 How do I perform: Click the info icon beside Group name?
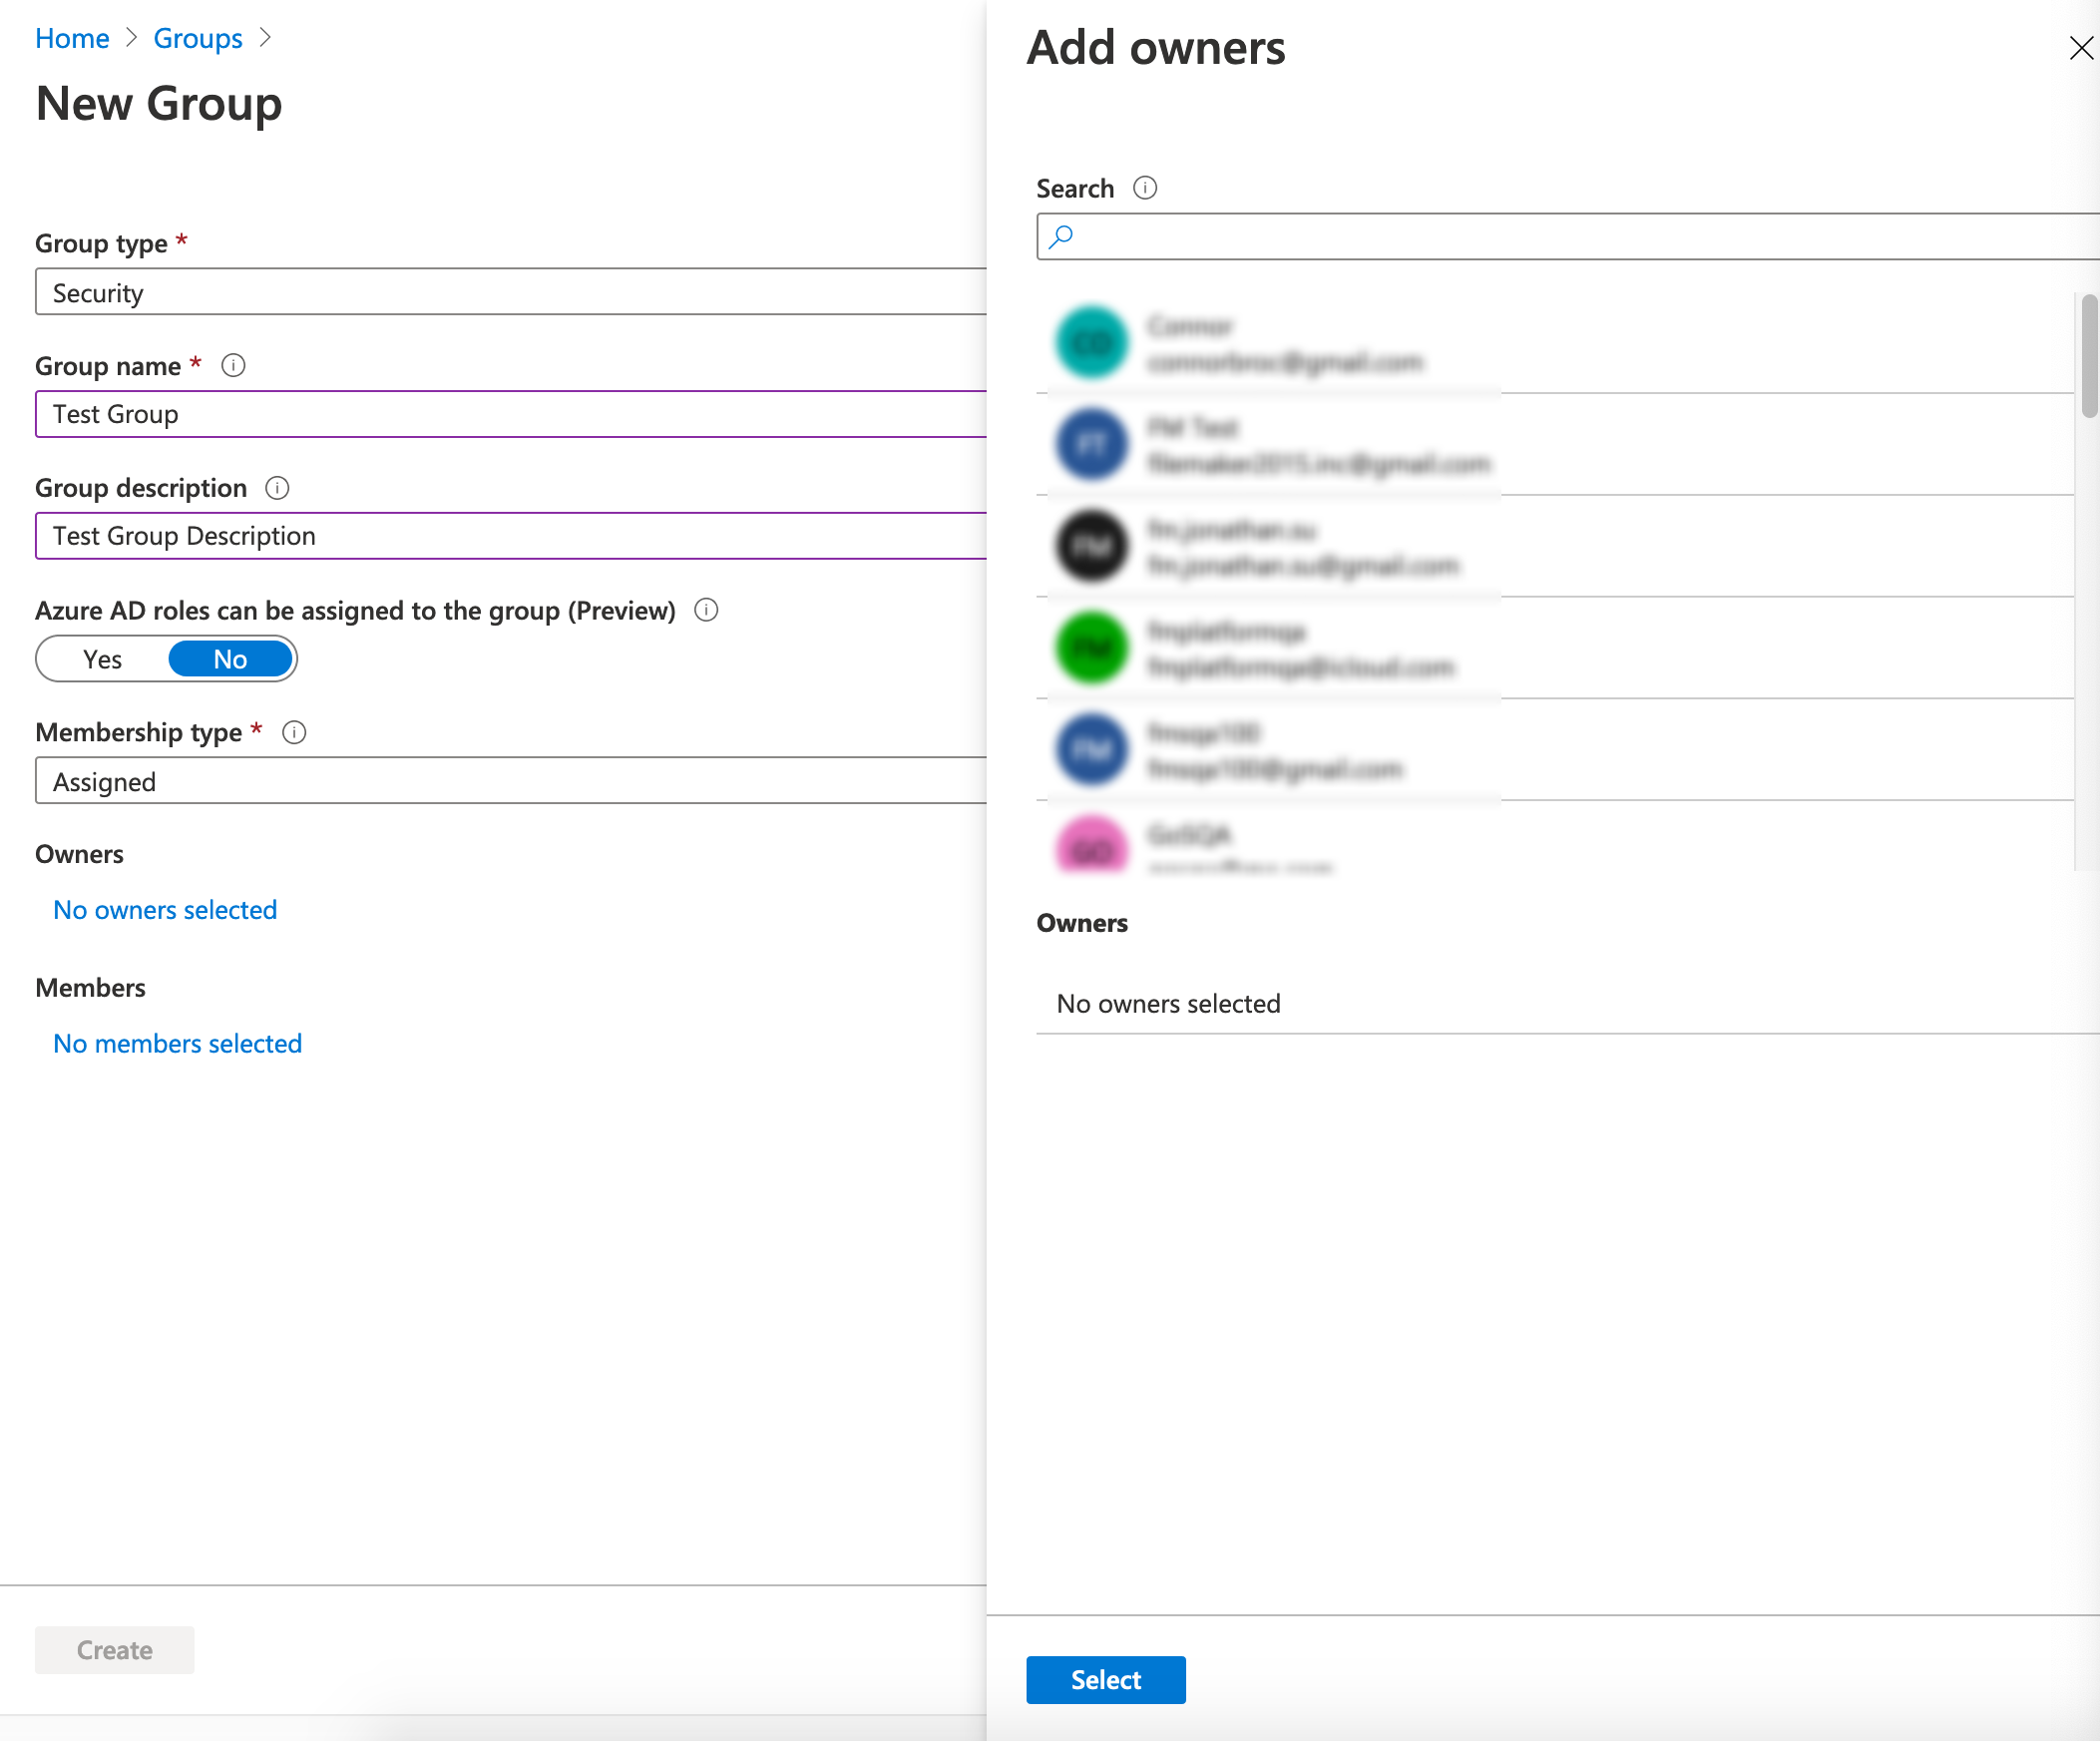[233, 365]
